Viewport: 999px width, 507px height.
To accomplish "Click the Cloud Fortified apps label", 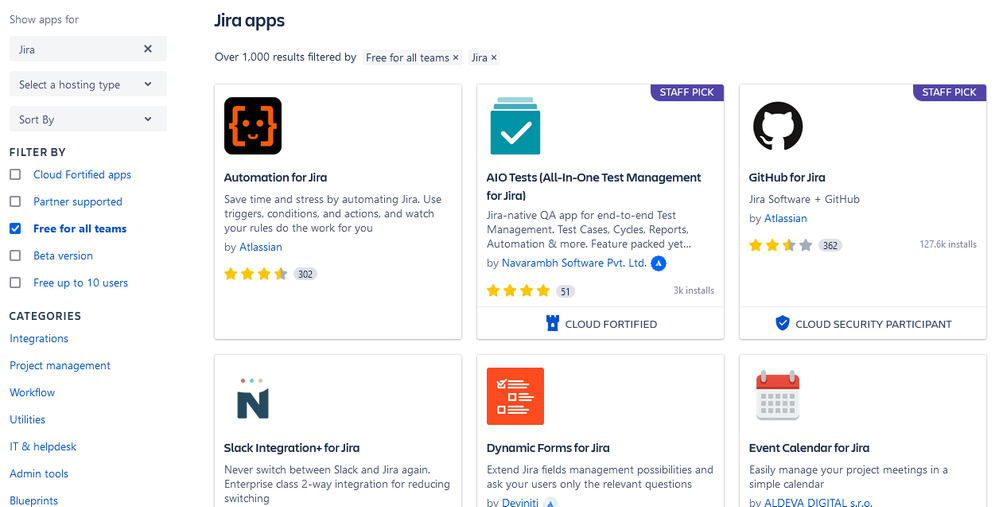I will [82, 175].
